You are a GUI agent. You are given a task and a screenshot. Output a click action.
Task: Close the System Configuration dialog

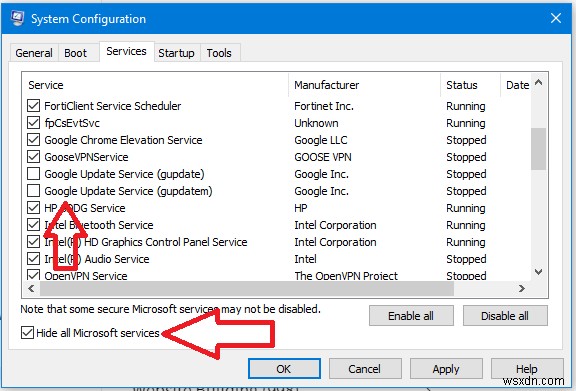pos(556,18)
